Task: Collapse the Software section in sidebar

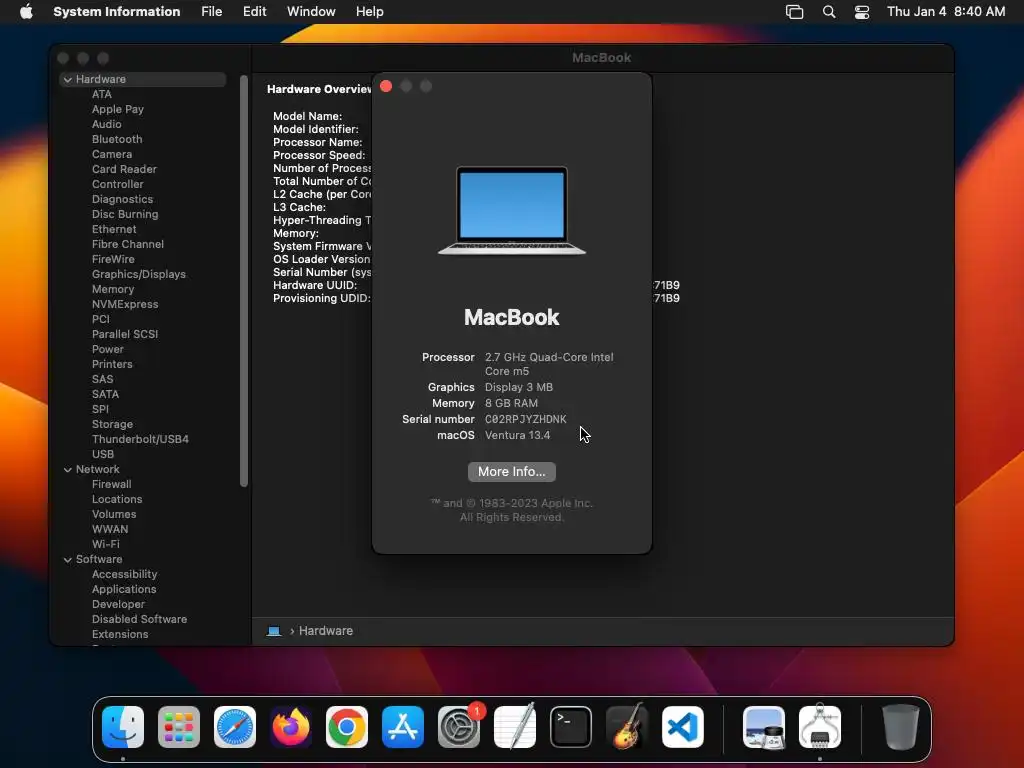Action: [x=68, y=560]
